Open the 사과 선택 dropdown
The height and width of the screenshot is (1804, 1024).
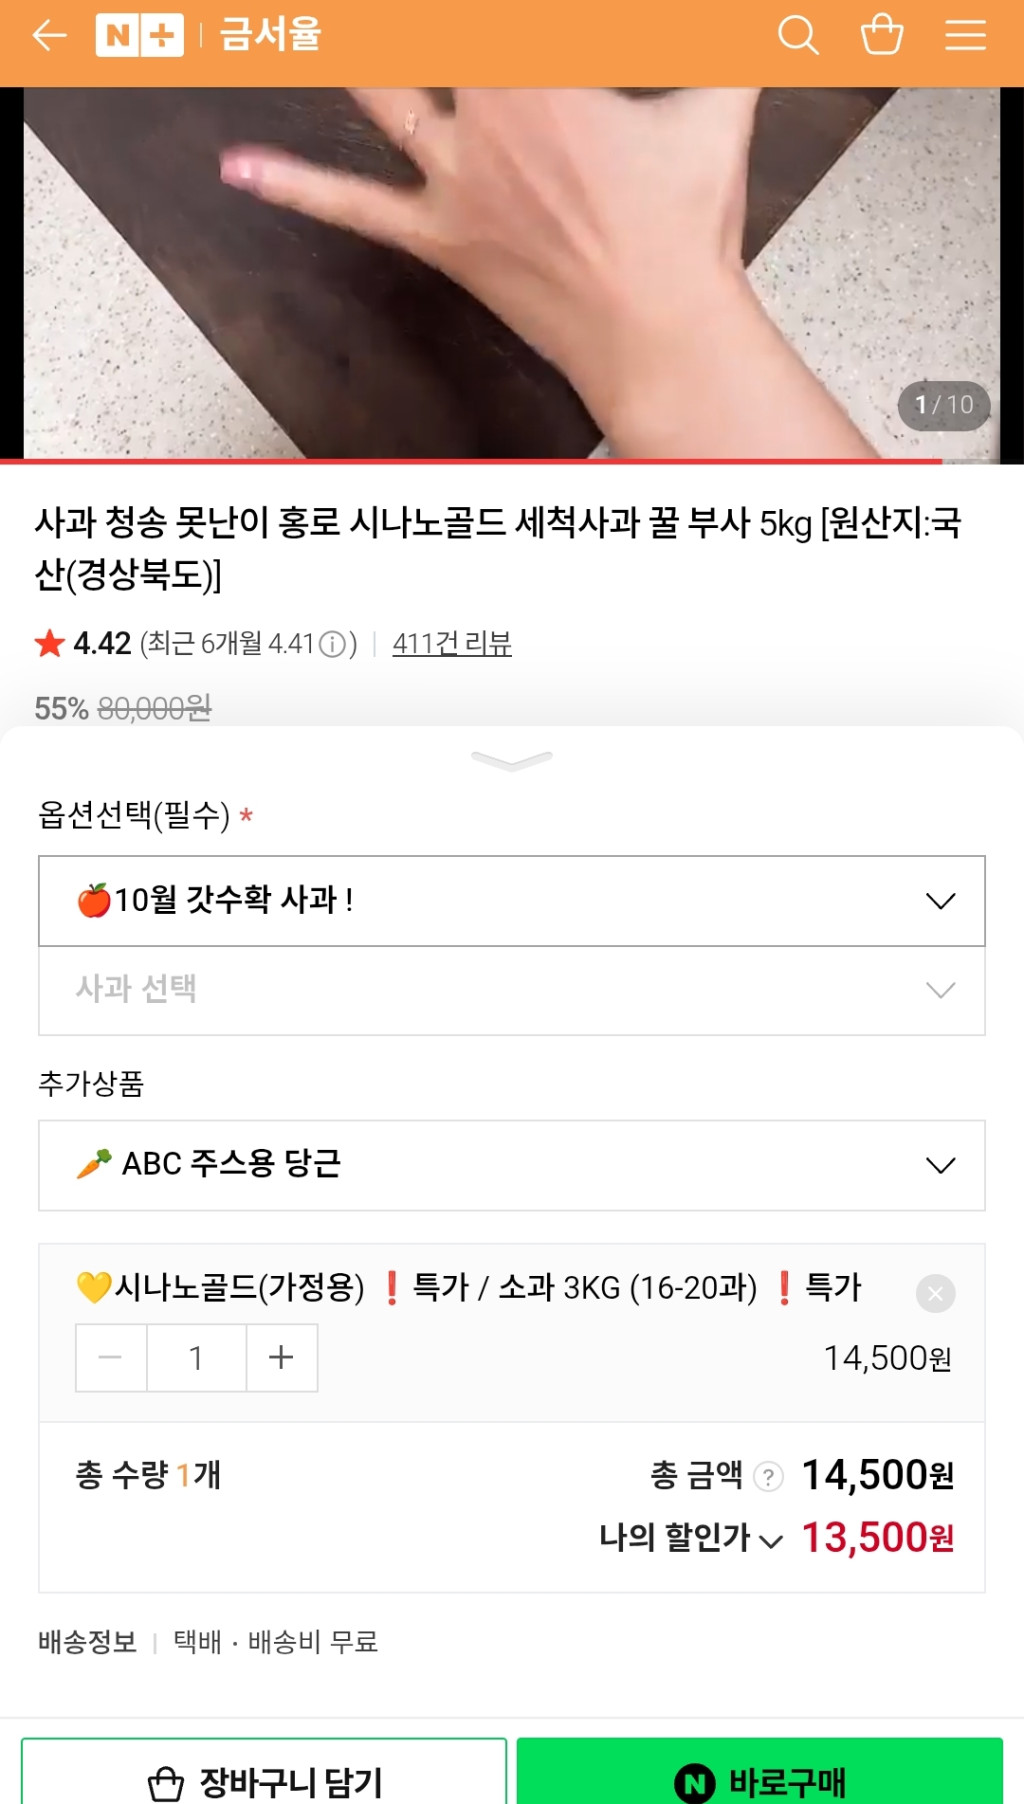[x=511, y=990]
